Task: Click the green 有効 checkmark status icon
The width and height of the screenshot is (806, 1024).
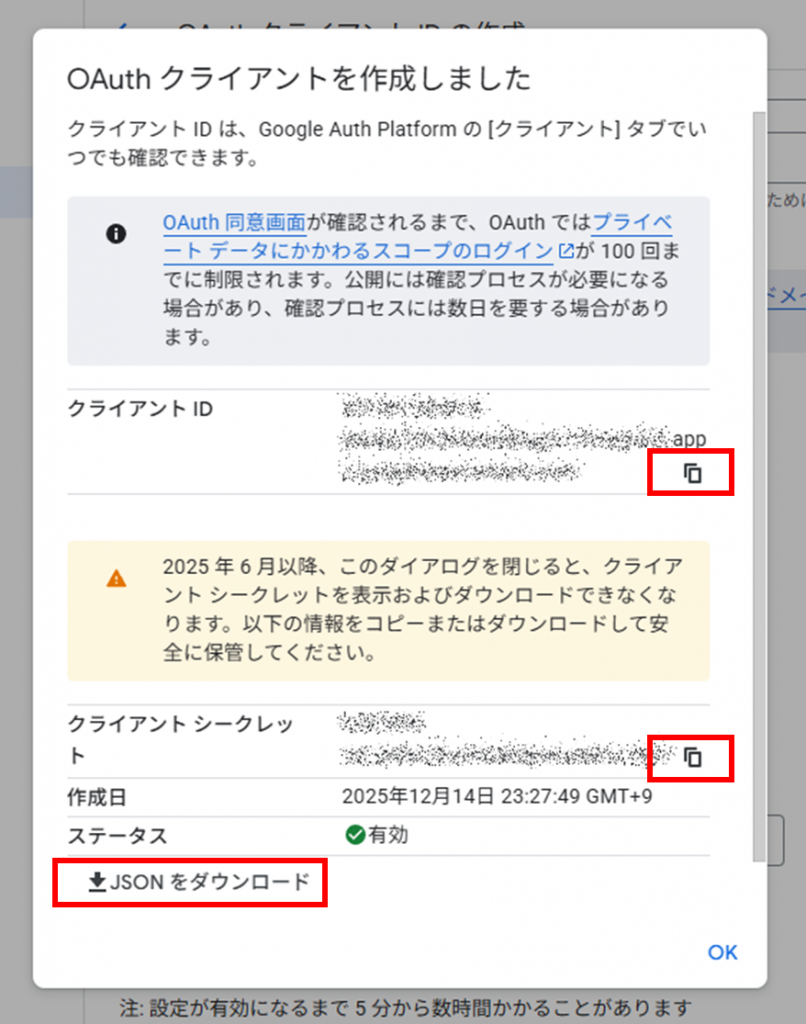Action: pyautogui.click(x=354, y=835)
